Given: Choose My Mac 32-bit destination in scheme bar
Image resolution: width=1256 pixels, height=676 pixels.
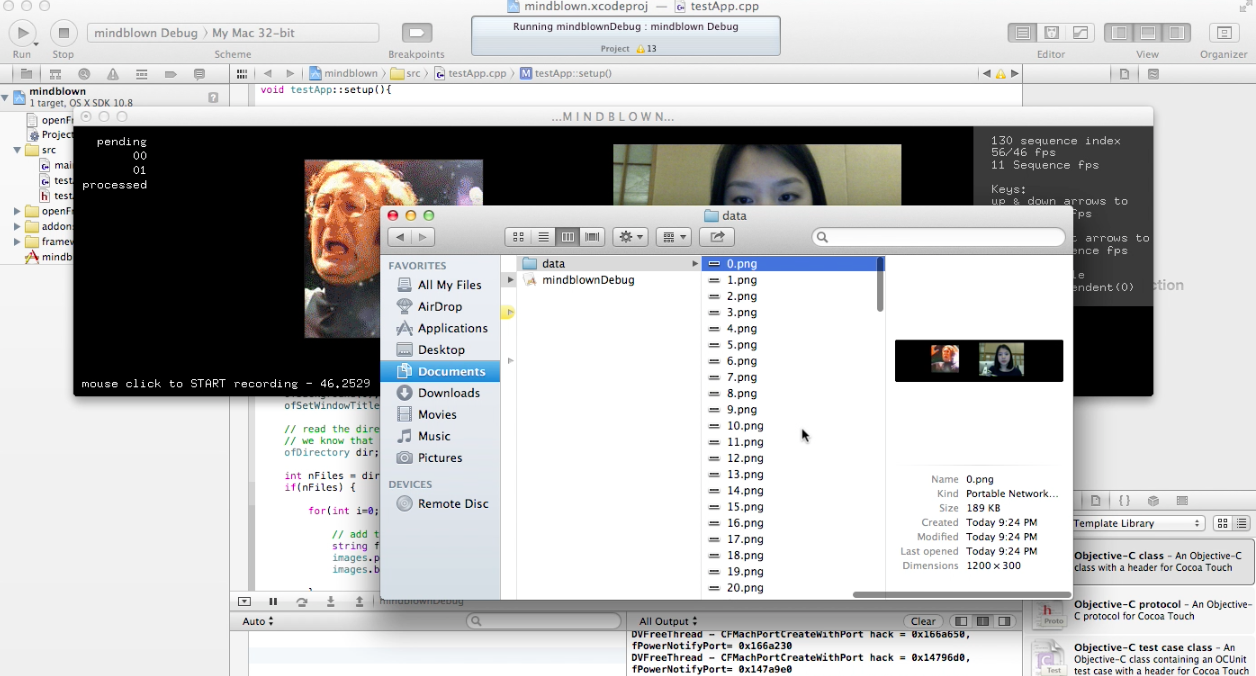Looking at the screenshot, I should pyautogui.click(x=253, y=33).
